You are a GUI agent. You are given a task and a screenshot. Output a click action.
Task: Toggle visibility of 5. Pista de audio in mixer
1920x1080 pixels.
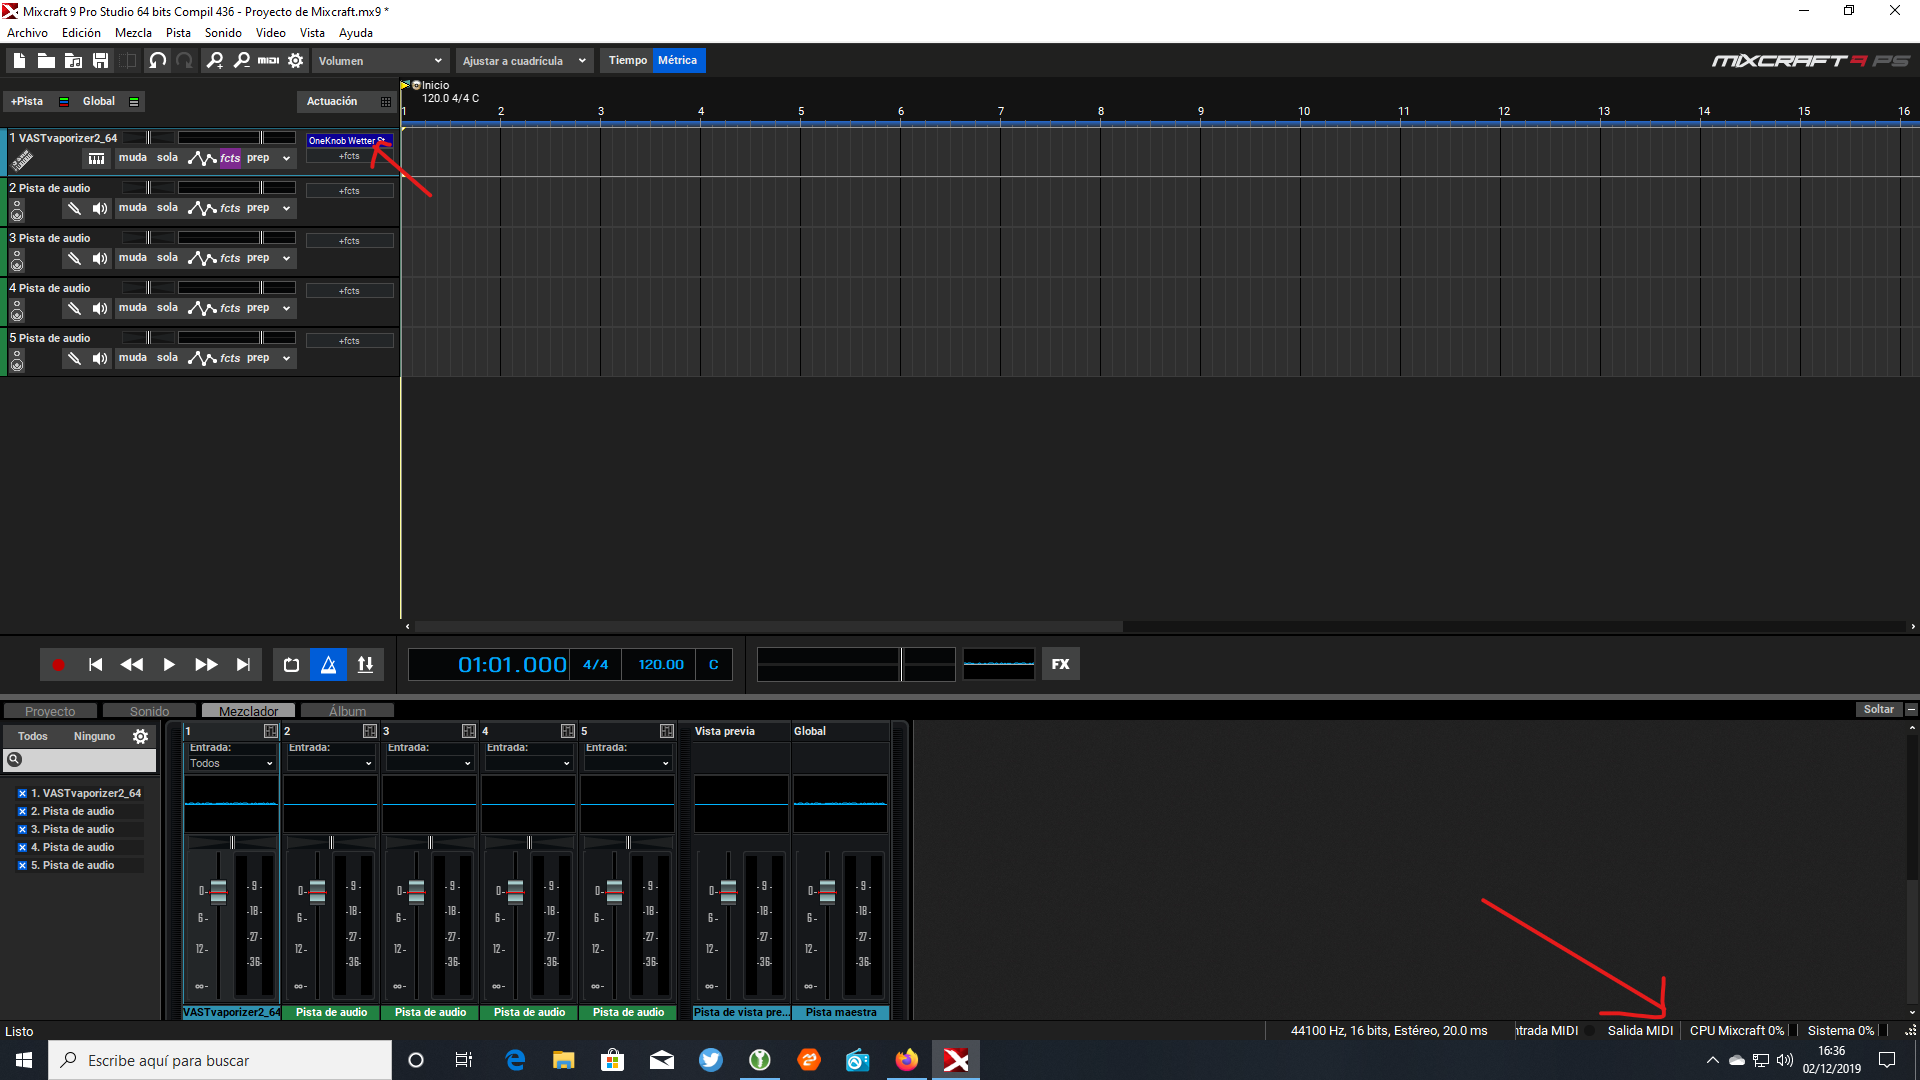(22, 866)
